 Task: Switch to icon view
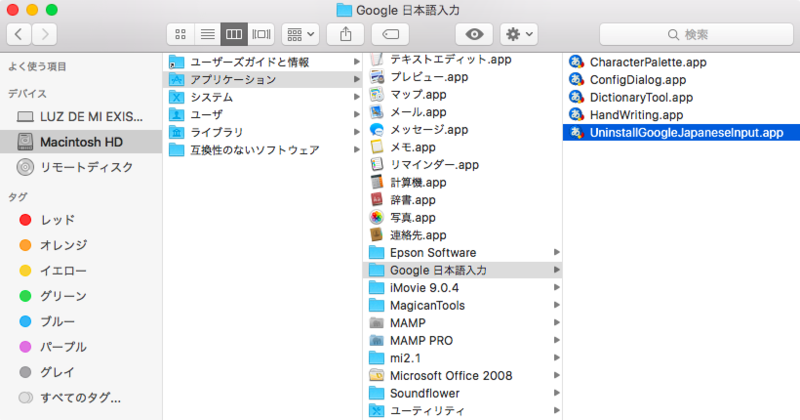coord(180,34)
